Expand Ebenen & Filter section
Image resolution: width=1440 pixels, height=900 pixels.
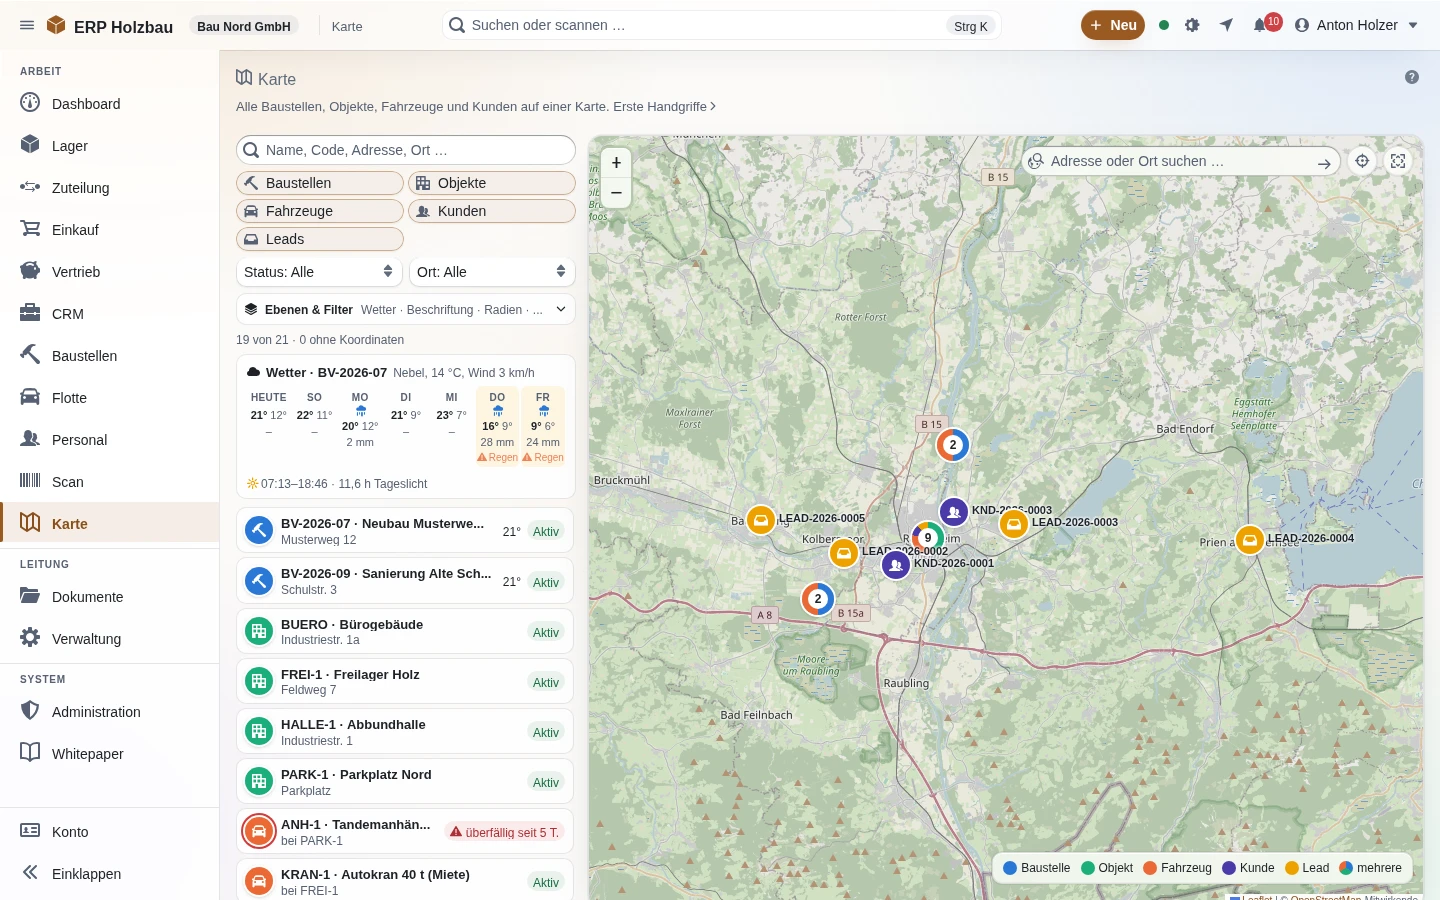pyautogui.click(x=406, y=310)
